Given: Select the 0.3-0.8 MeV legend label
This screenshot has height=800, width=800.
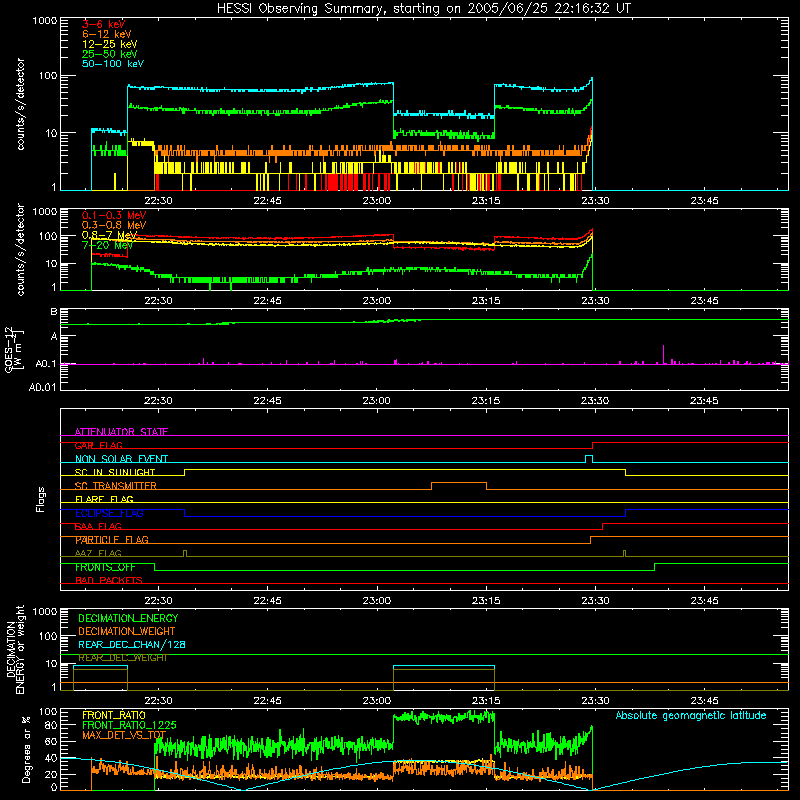Looking at the screenshot, I should 114,225.
